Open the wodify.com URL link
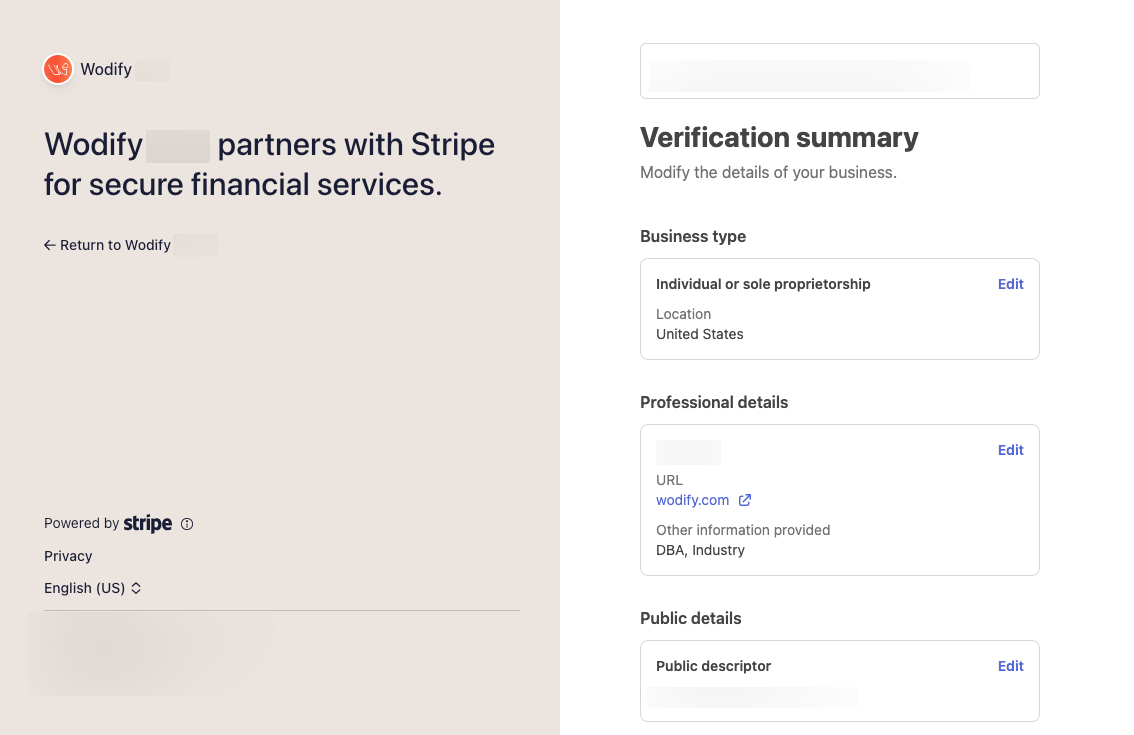Screen dimensions: 1134x735 pyautogui.click(x=692, y=500)
